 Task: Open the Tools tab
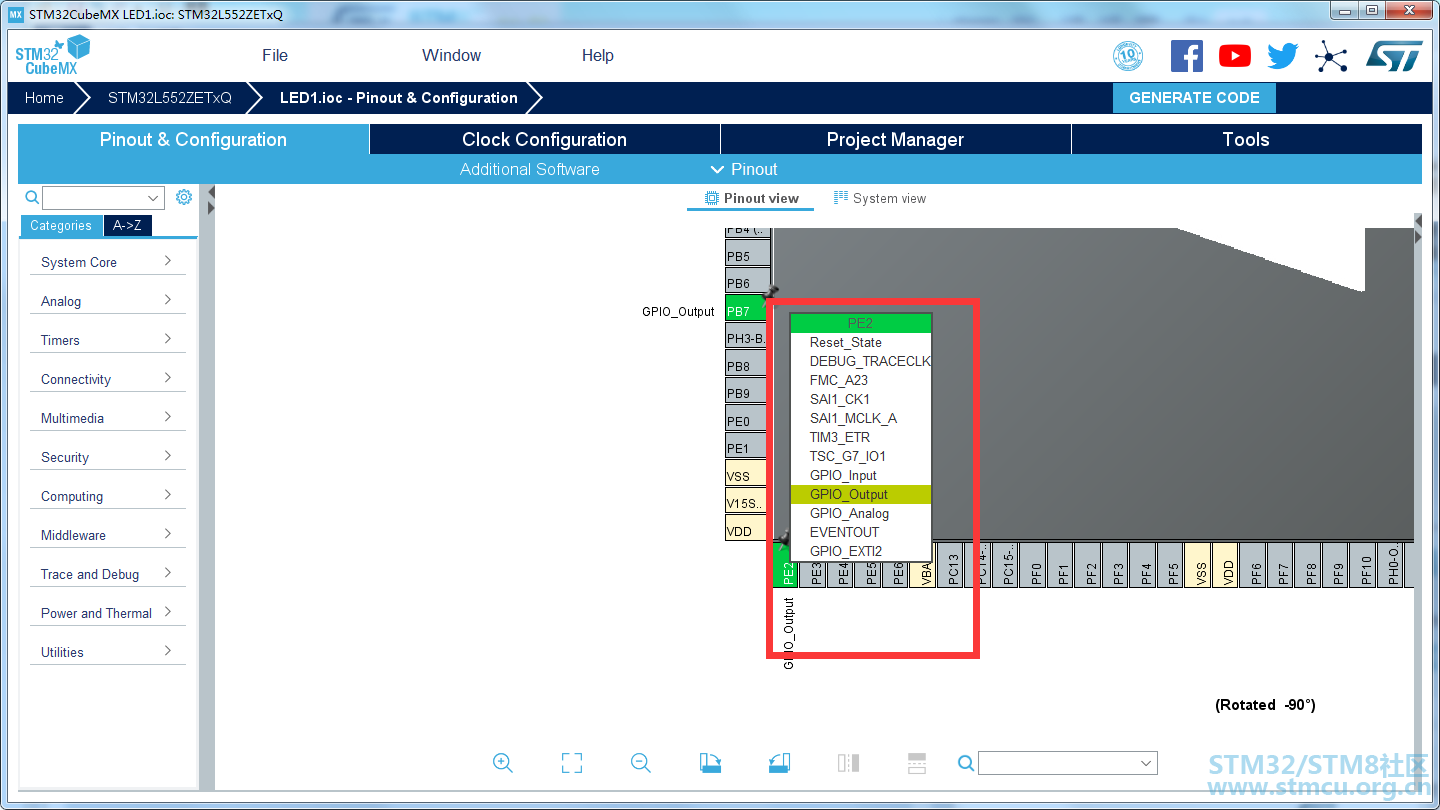click(1246, 139)
